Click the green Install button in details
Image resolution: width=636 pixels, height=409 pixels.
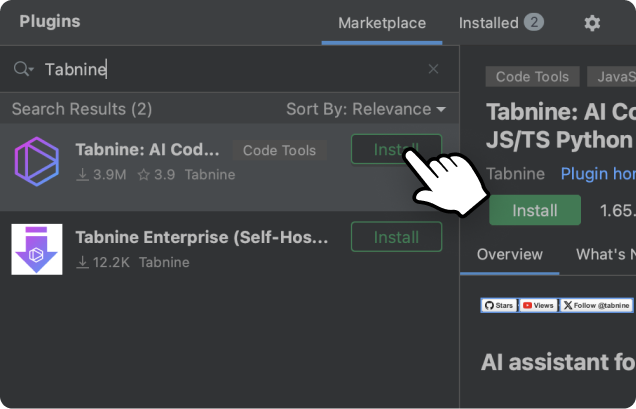click(534, 211)
